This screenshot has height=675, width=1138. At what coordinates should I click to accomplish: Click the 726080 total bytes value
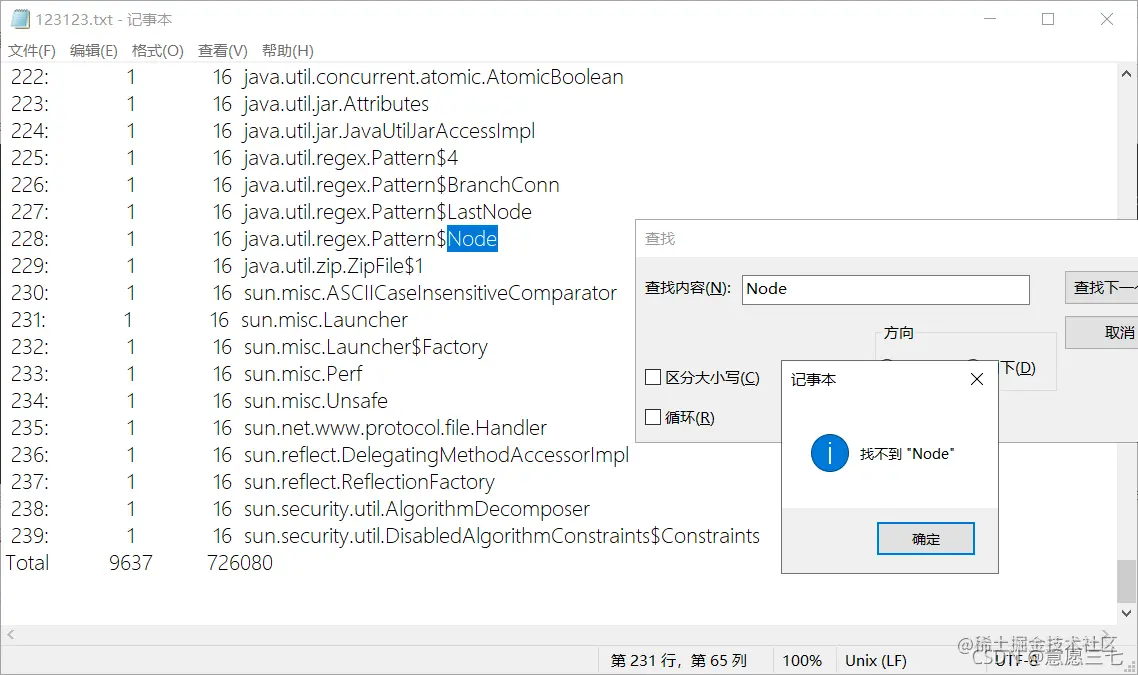point(240,562)
